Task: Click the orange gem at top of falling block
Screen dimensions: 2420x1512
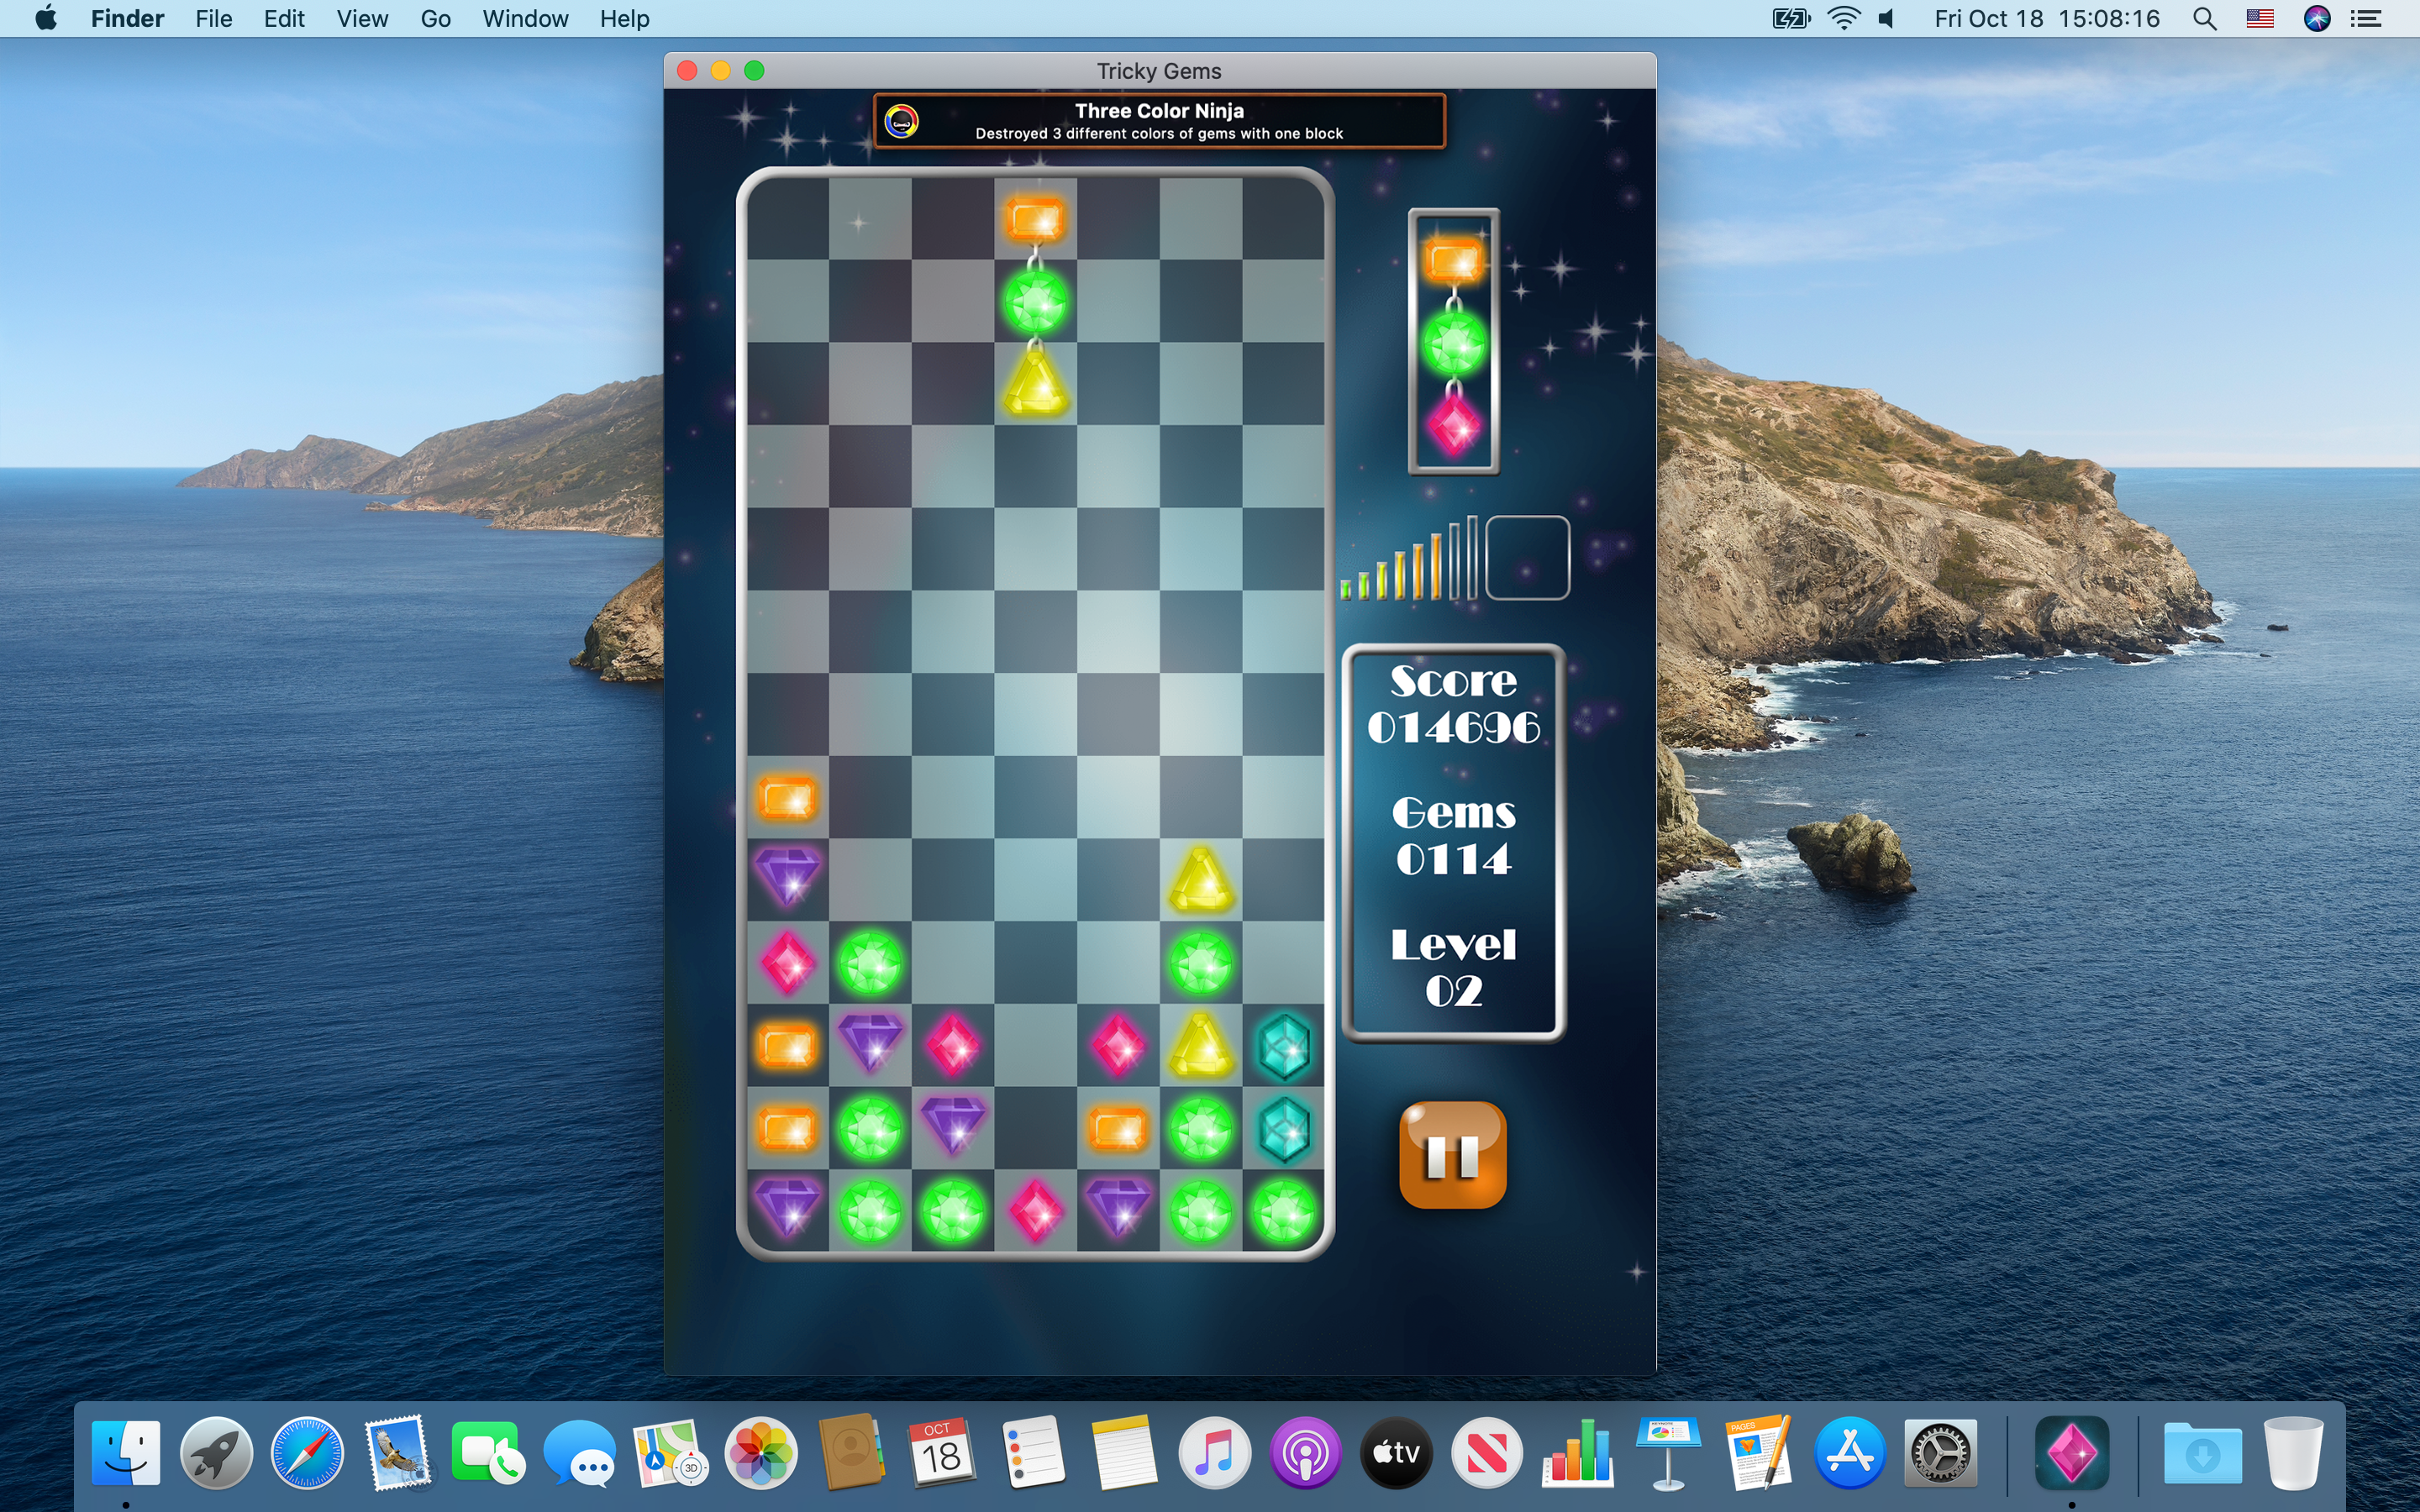Action: [x=1035, y=220]
